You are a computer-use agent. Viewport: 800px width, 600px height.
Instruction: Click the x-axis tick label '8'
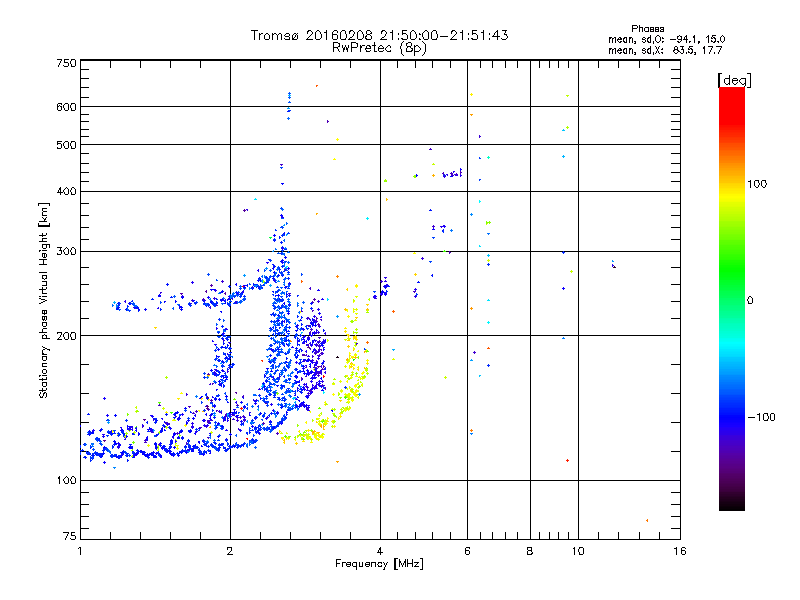tap(530, 551)
